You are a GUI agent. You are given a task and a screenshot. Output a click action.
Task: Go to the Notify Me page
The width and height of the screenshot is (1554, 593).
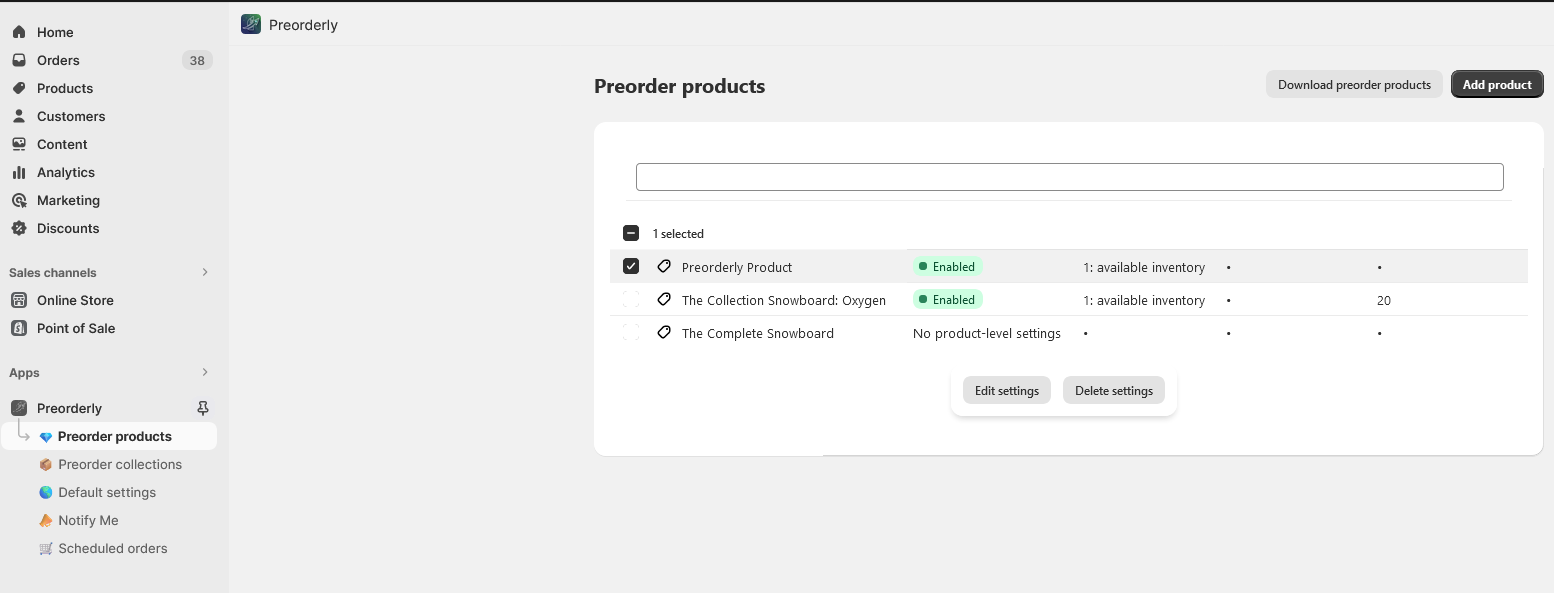pos(88,520)
